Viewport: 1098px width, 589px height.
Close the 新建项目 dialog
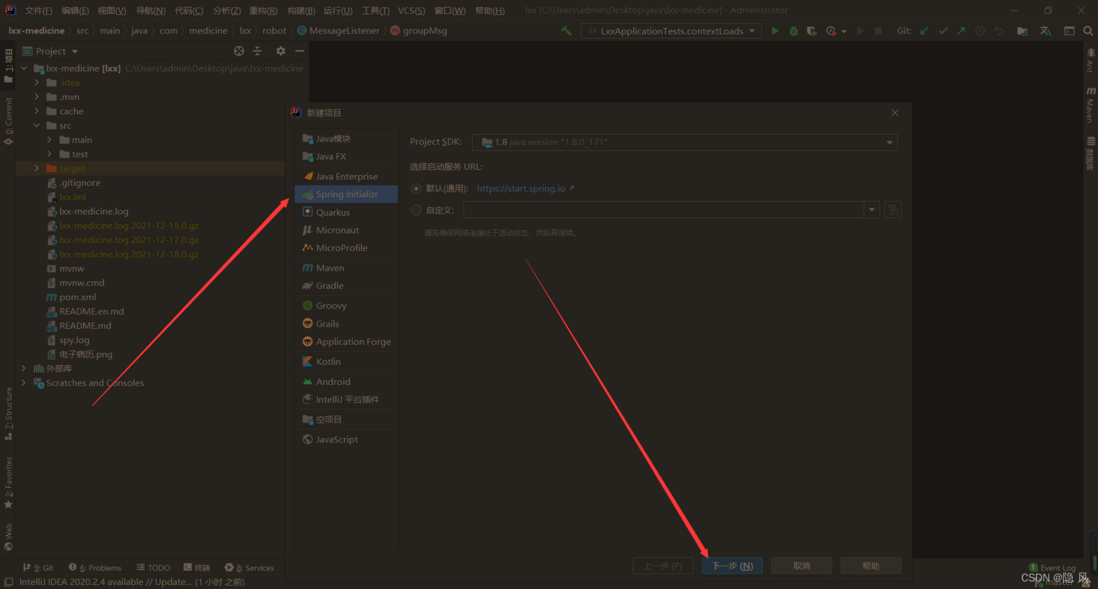coord(895,113)
